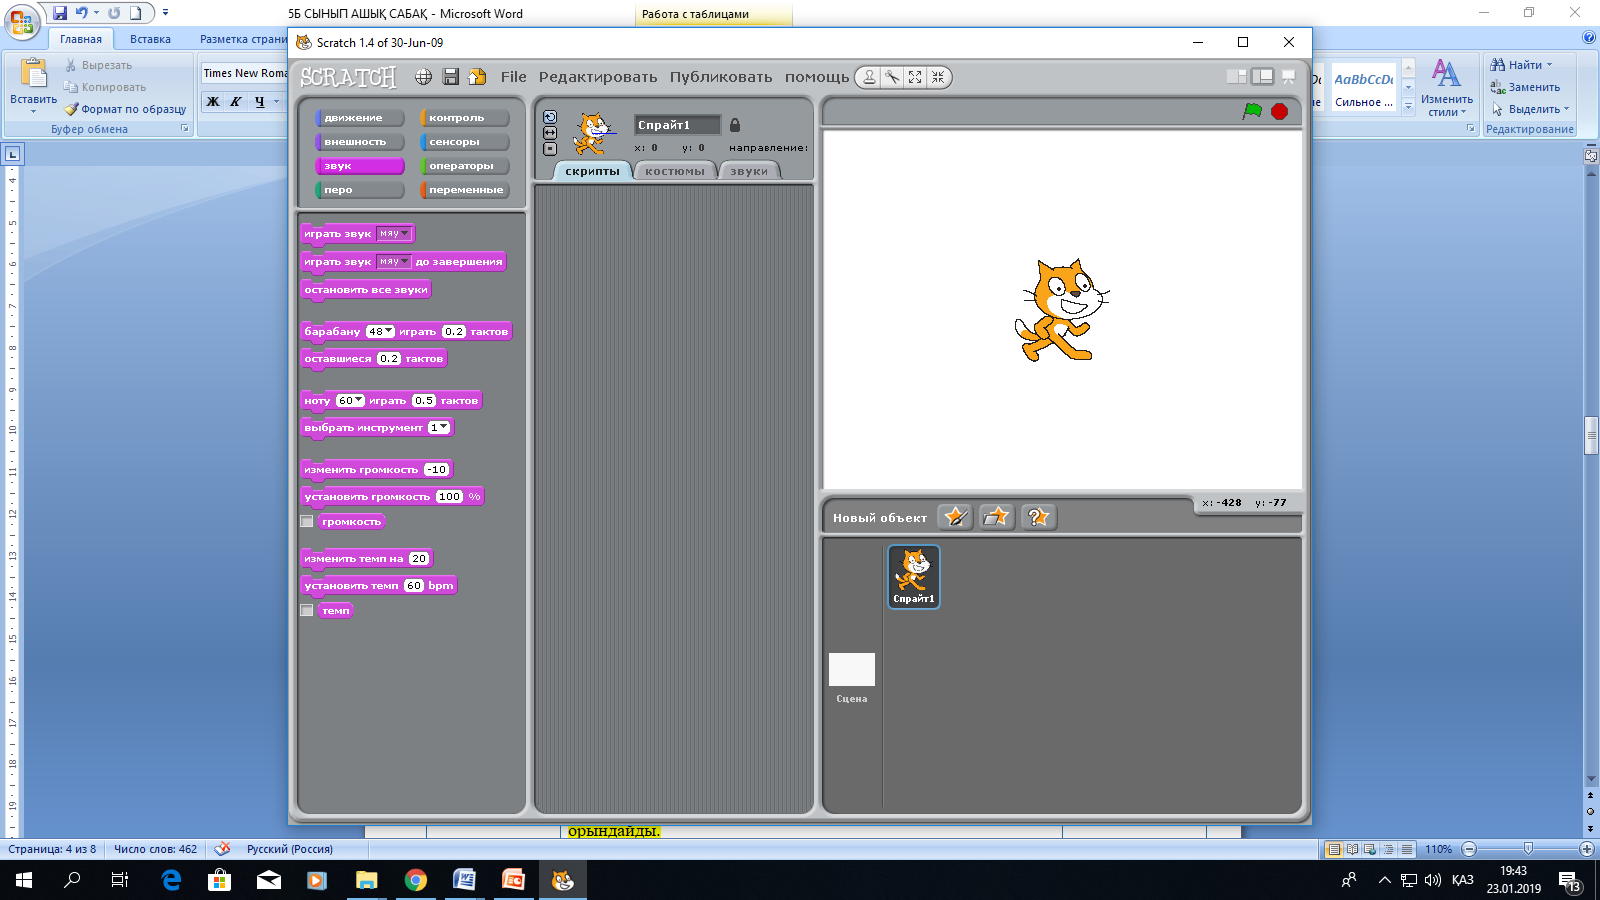Open the Публиковать menu in Scratch
This screenshot has width=1600, height=900.
click(x=721, y=77)
